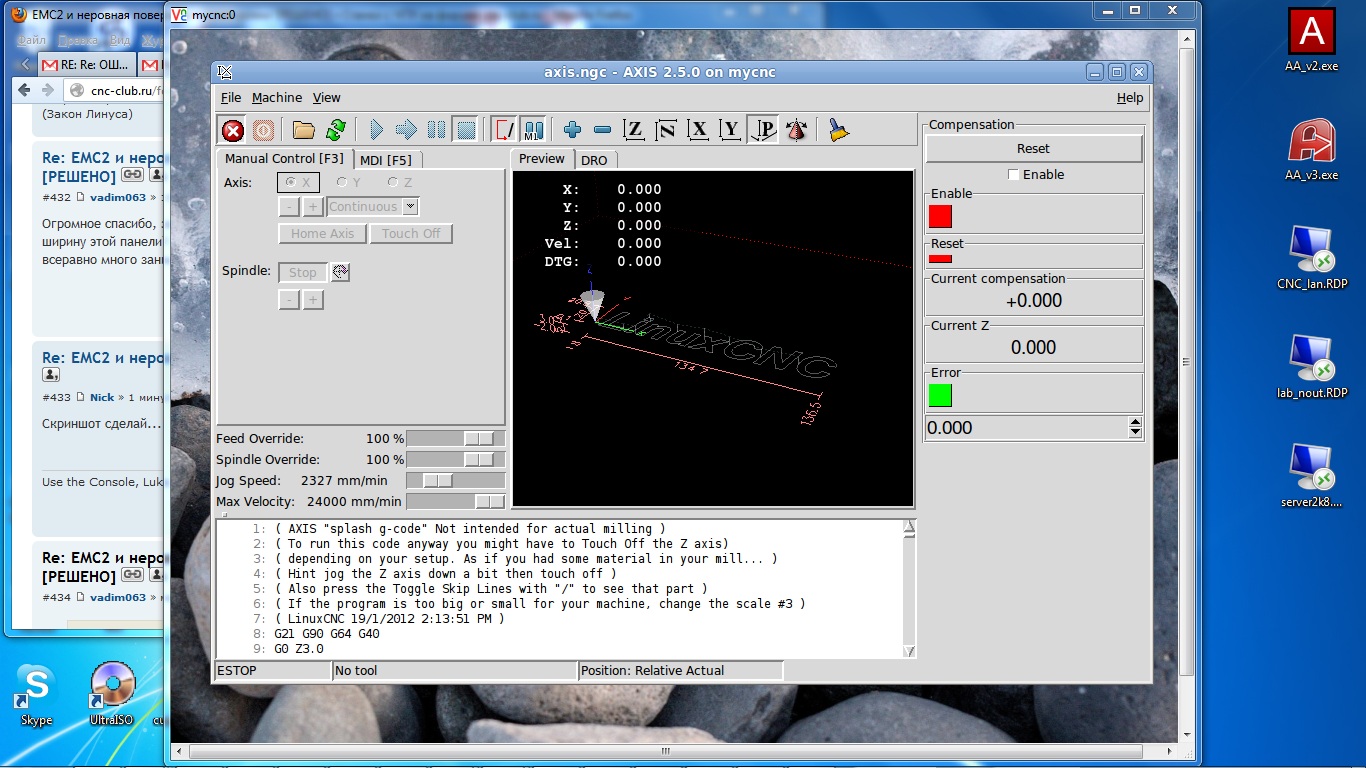Screen dimensions: 1366x768
Task: Clear live plot with the brush icon
Action: coord(839,130)
